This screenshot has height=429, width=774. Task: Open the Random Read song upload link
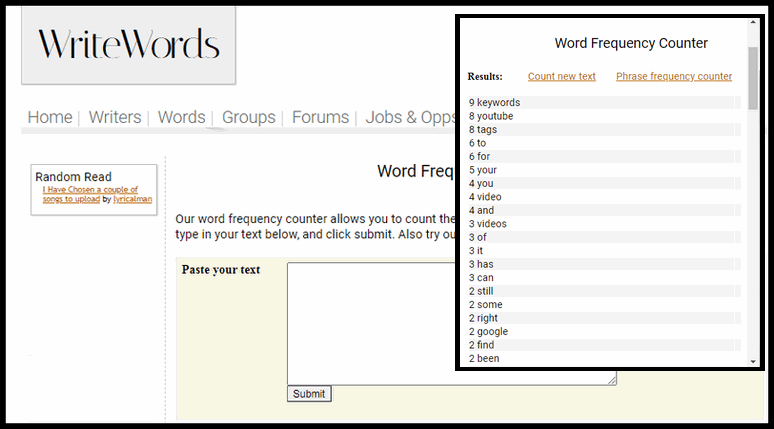[x=90, y=194]
